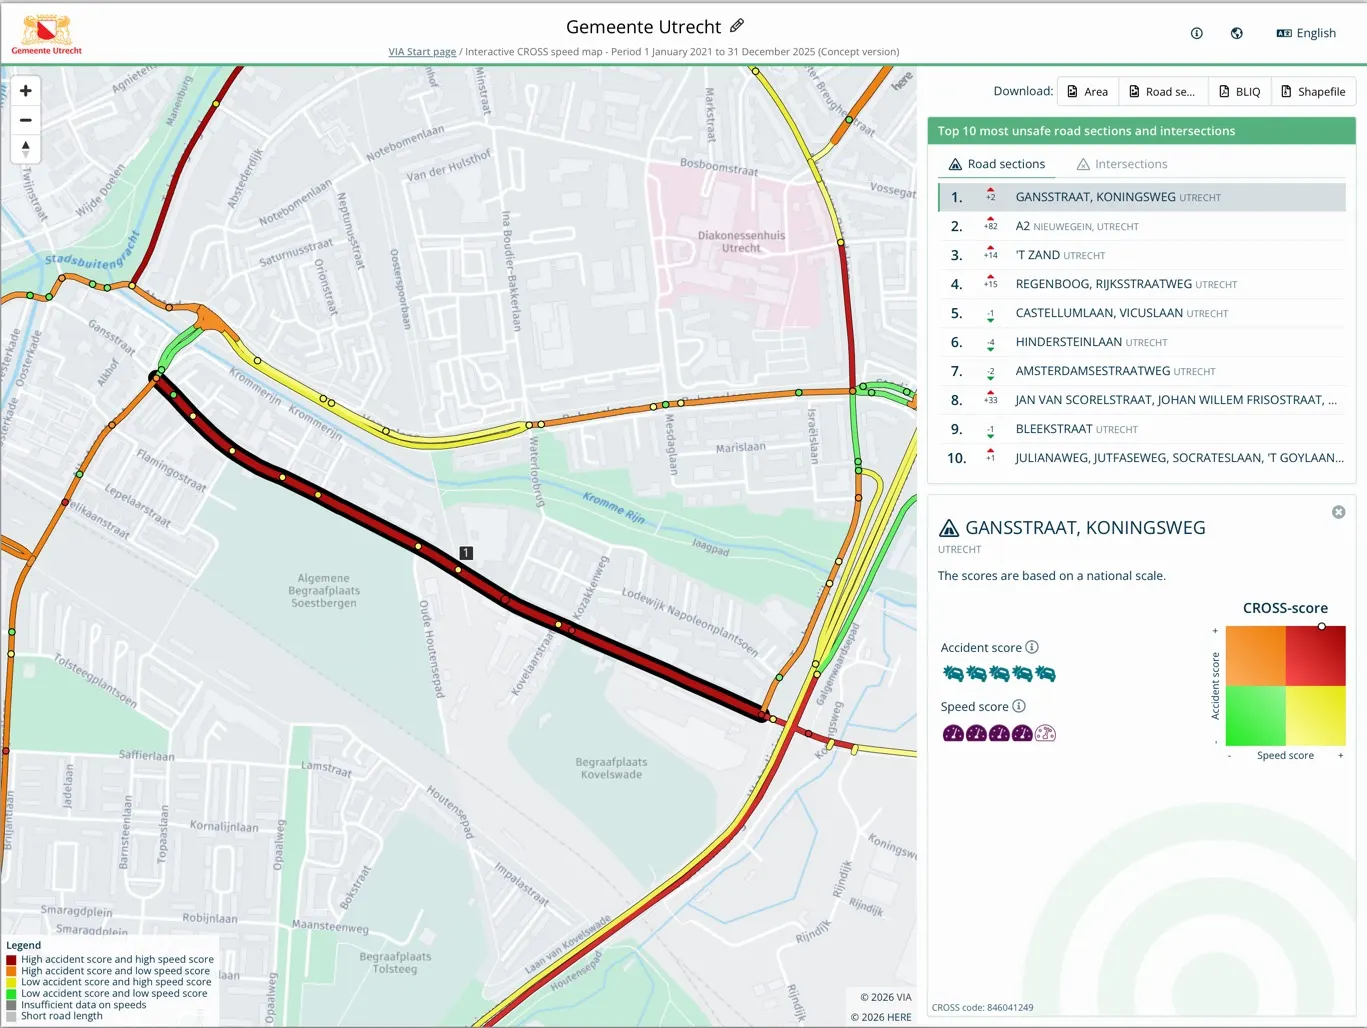Click the Diakonessenhuis Utrecht map label
Image resolution: width=1367 pixels, height=1028 pixels.
pos(741,242)
